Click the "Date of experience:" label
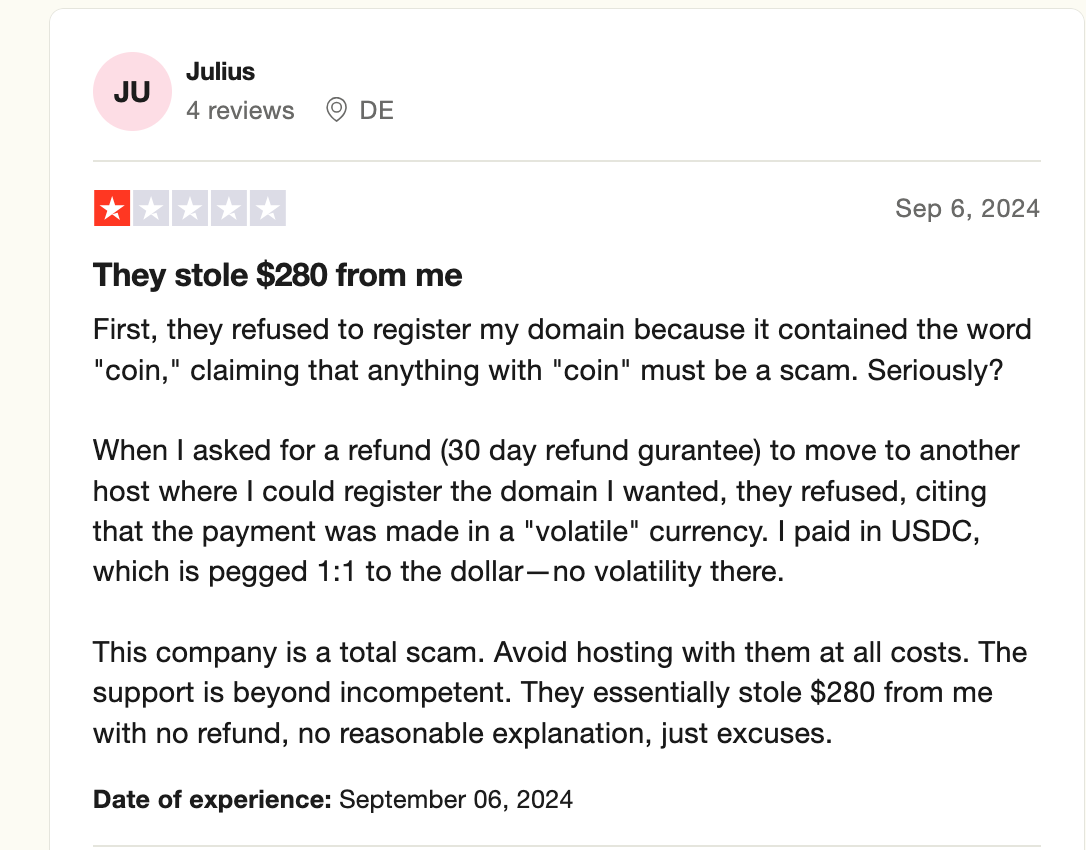1086x850 pixels. 212,799
